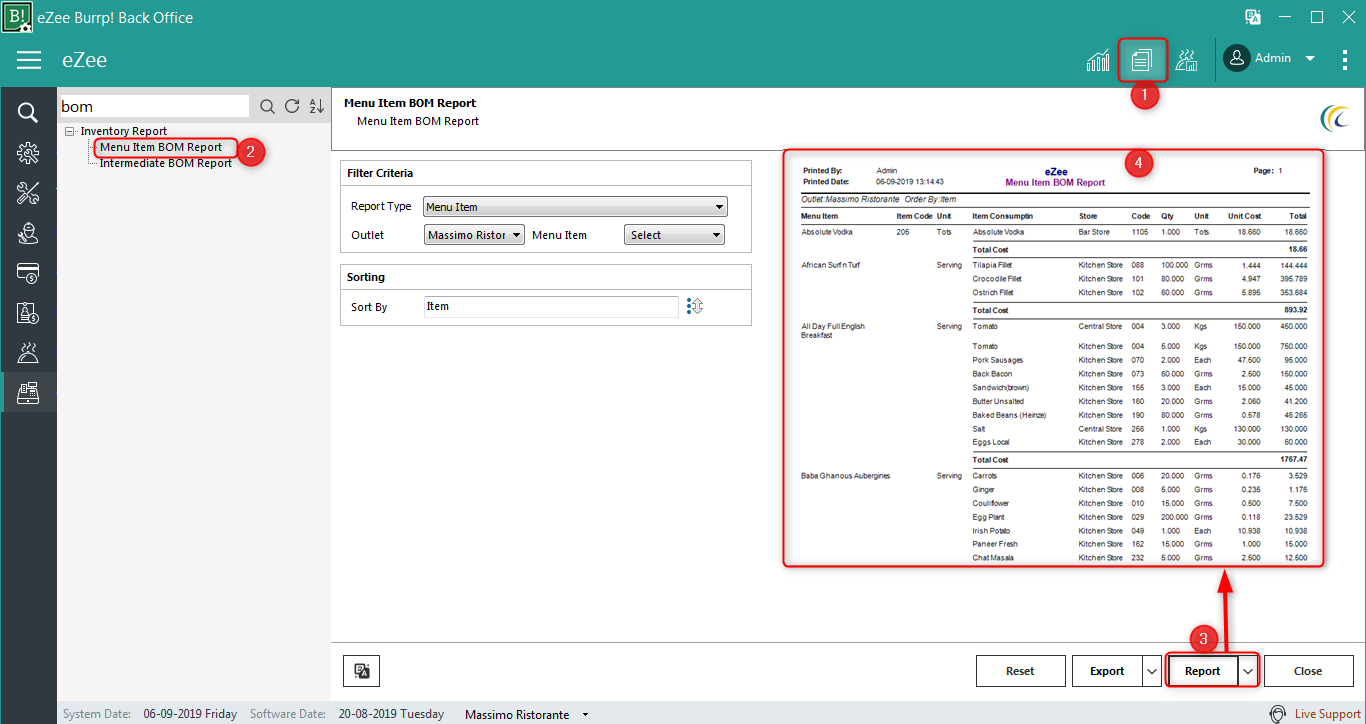The width and height of the screenshot is (1366, 724).
Task: Select Intermediate BOM Report in tree
Action: (166, 163)
